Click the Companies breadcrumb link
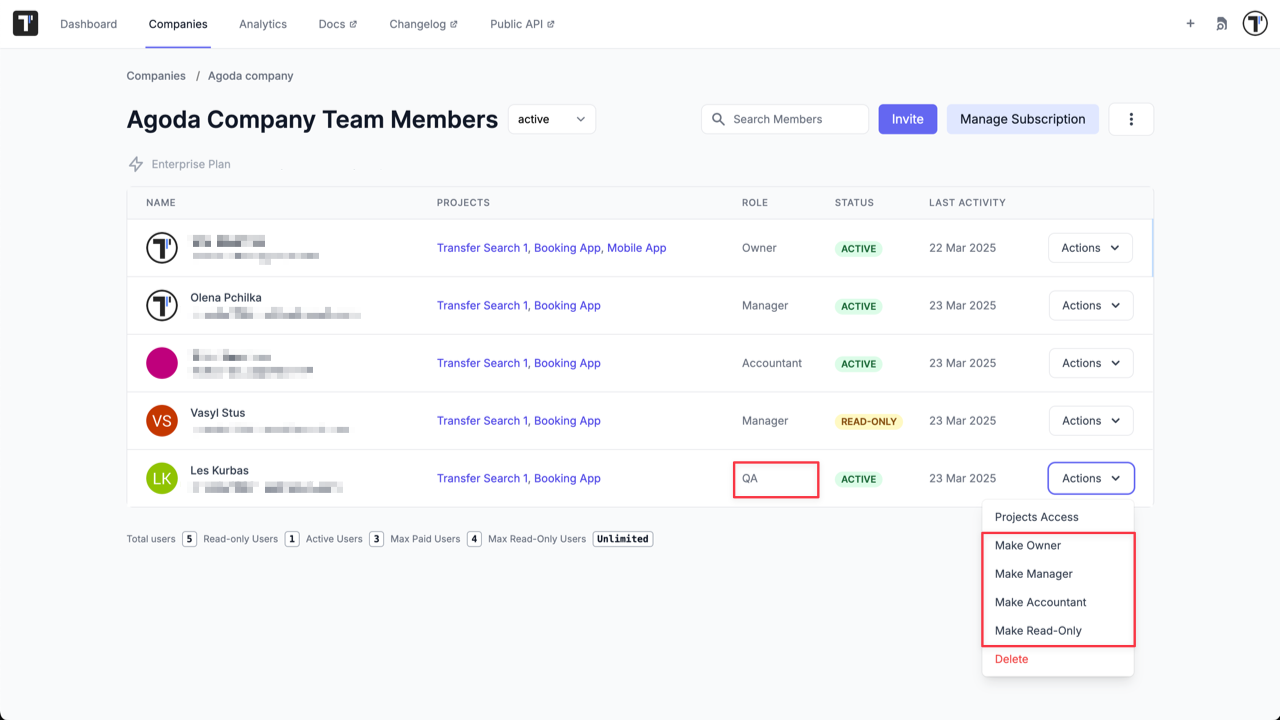1280x720 pixels. (156, 75)
